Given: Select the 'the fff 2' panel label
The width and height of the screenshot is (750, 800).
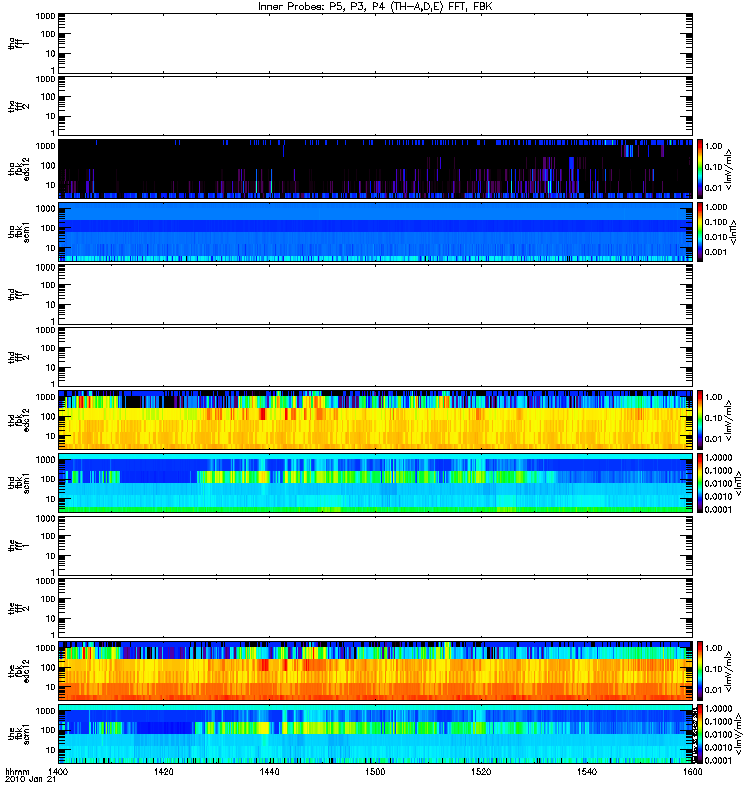Looking at the screenshot, I should click(x=19, y=609).
